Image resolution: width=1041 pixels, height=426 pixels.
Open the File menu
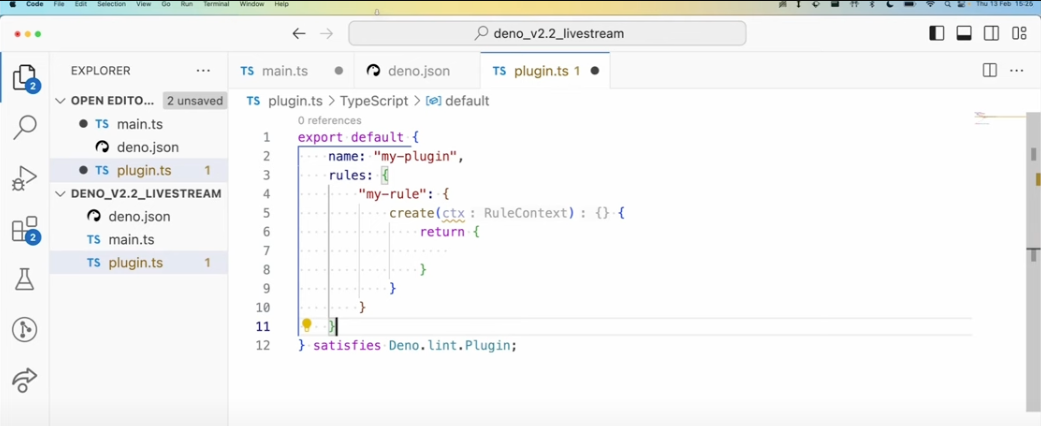coord(58,4)
